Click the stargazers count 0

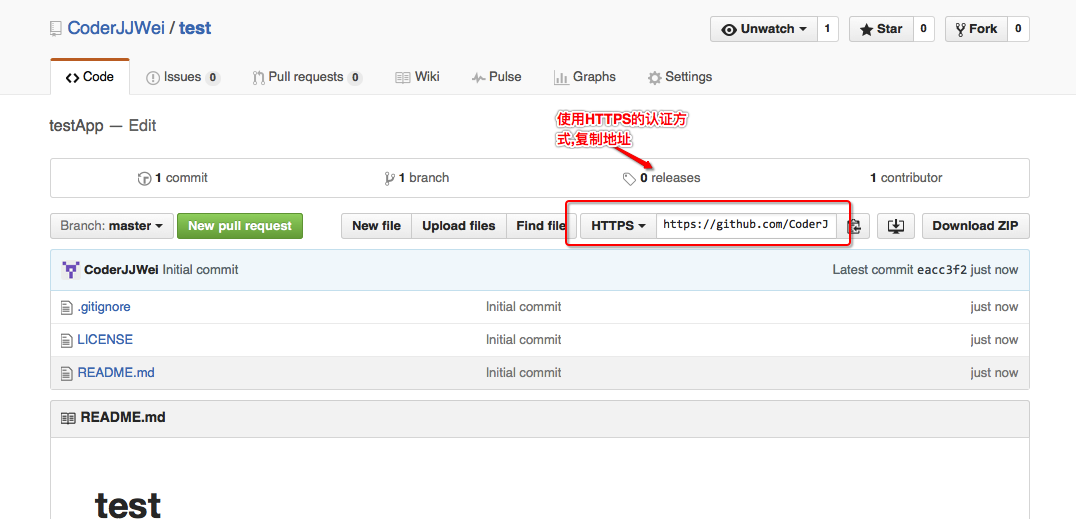(924, 29)
